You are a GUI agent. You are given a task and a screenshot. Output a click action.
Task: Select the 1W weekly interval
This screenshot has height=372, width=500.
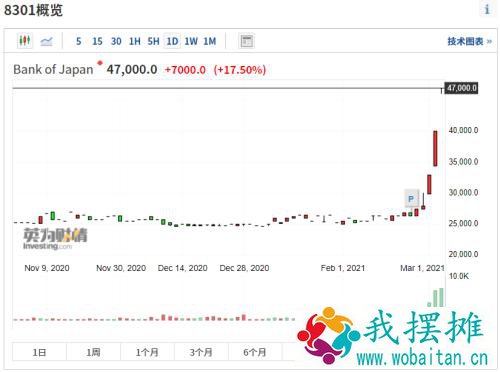191,41
